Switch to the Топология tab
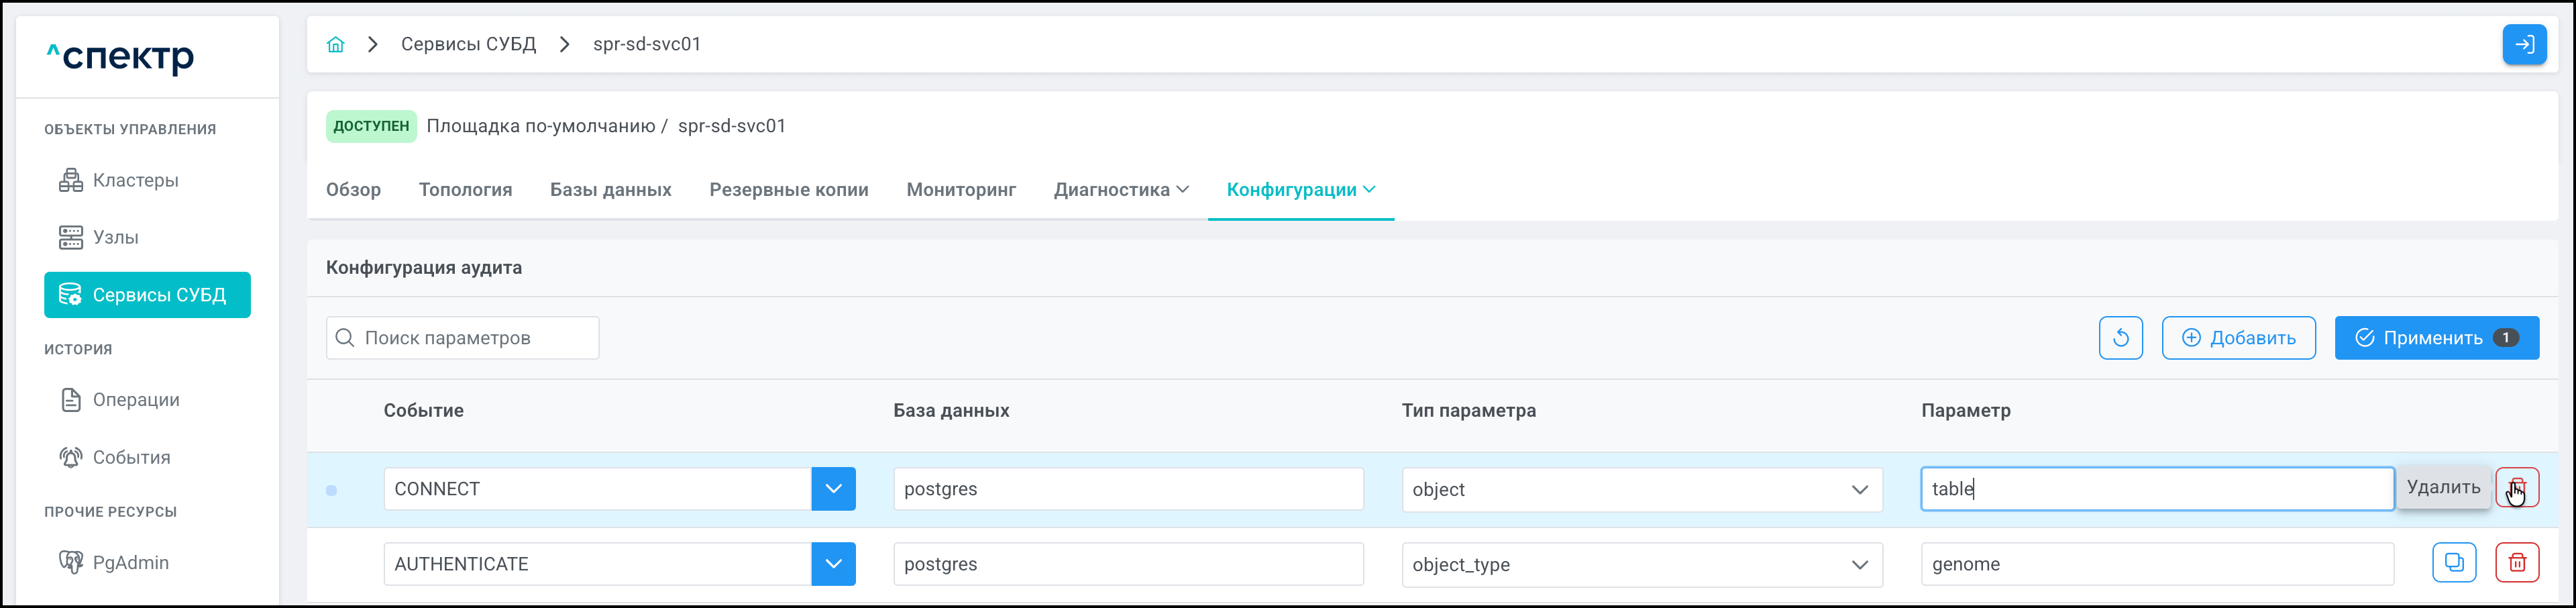The height and width of the screenshot is (608, 2576). (465, 190)
